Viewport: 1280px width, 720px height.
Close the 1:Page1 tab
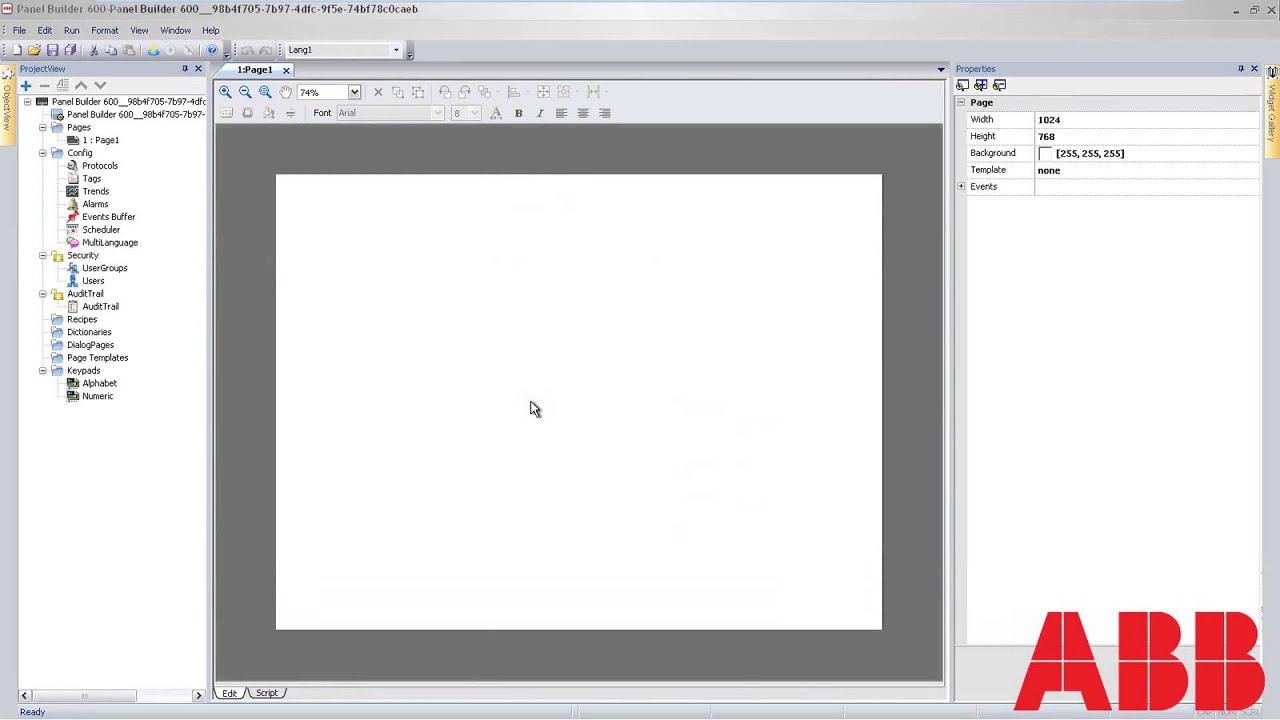[286, 70]
